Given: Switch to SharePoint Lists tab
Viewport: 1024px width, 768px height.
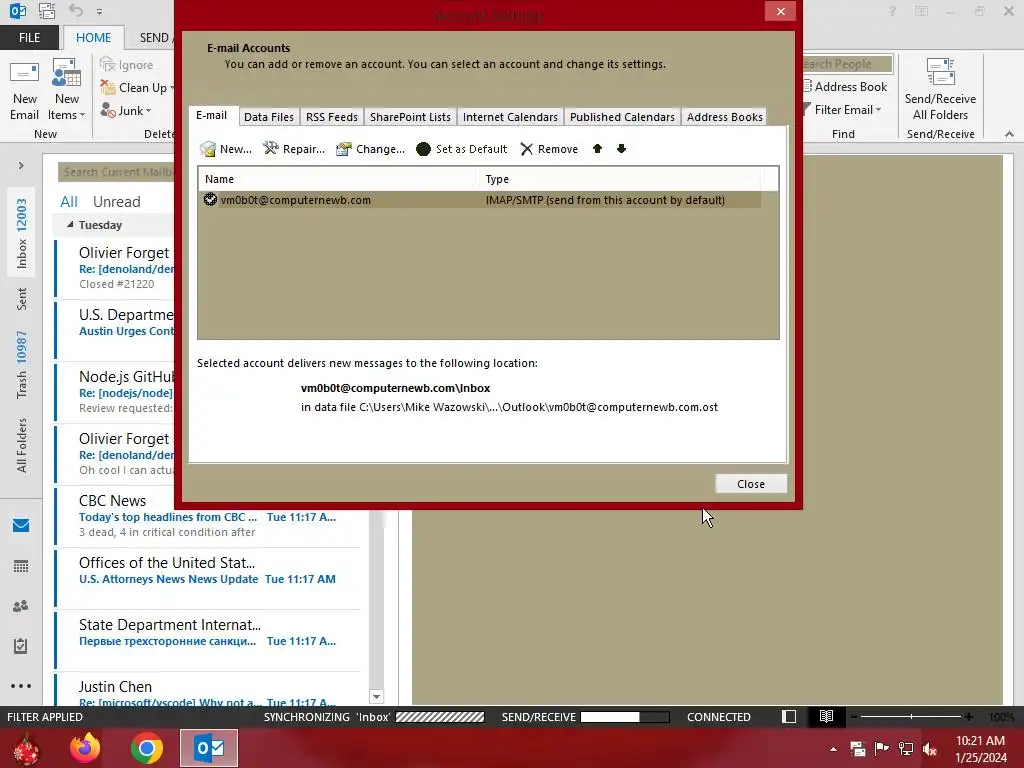Looking at the screenshot, I should [410, 117].
